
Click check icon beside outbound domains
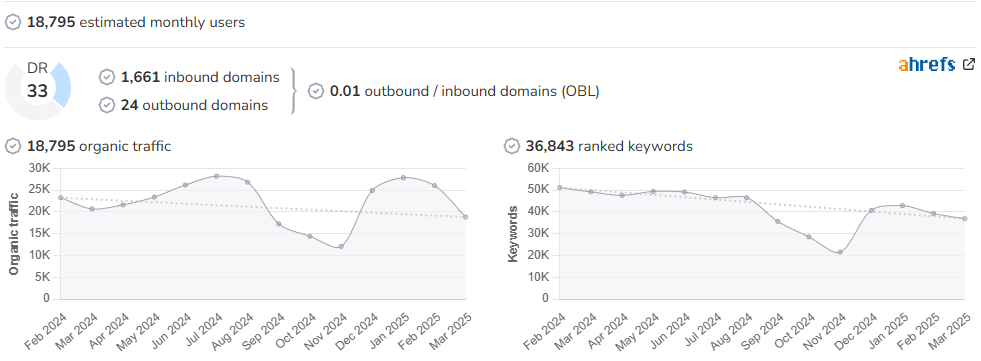click(107, 105)
